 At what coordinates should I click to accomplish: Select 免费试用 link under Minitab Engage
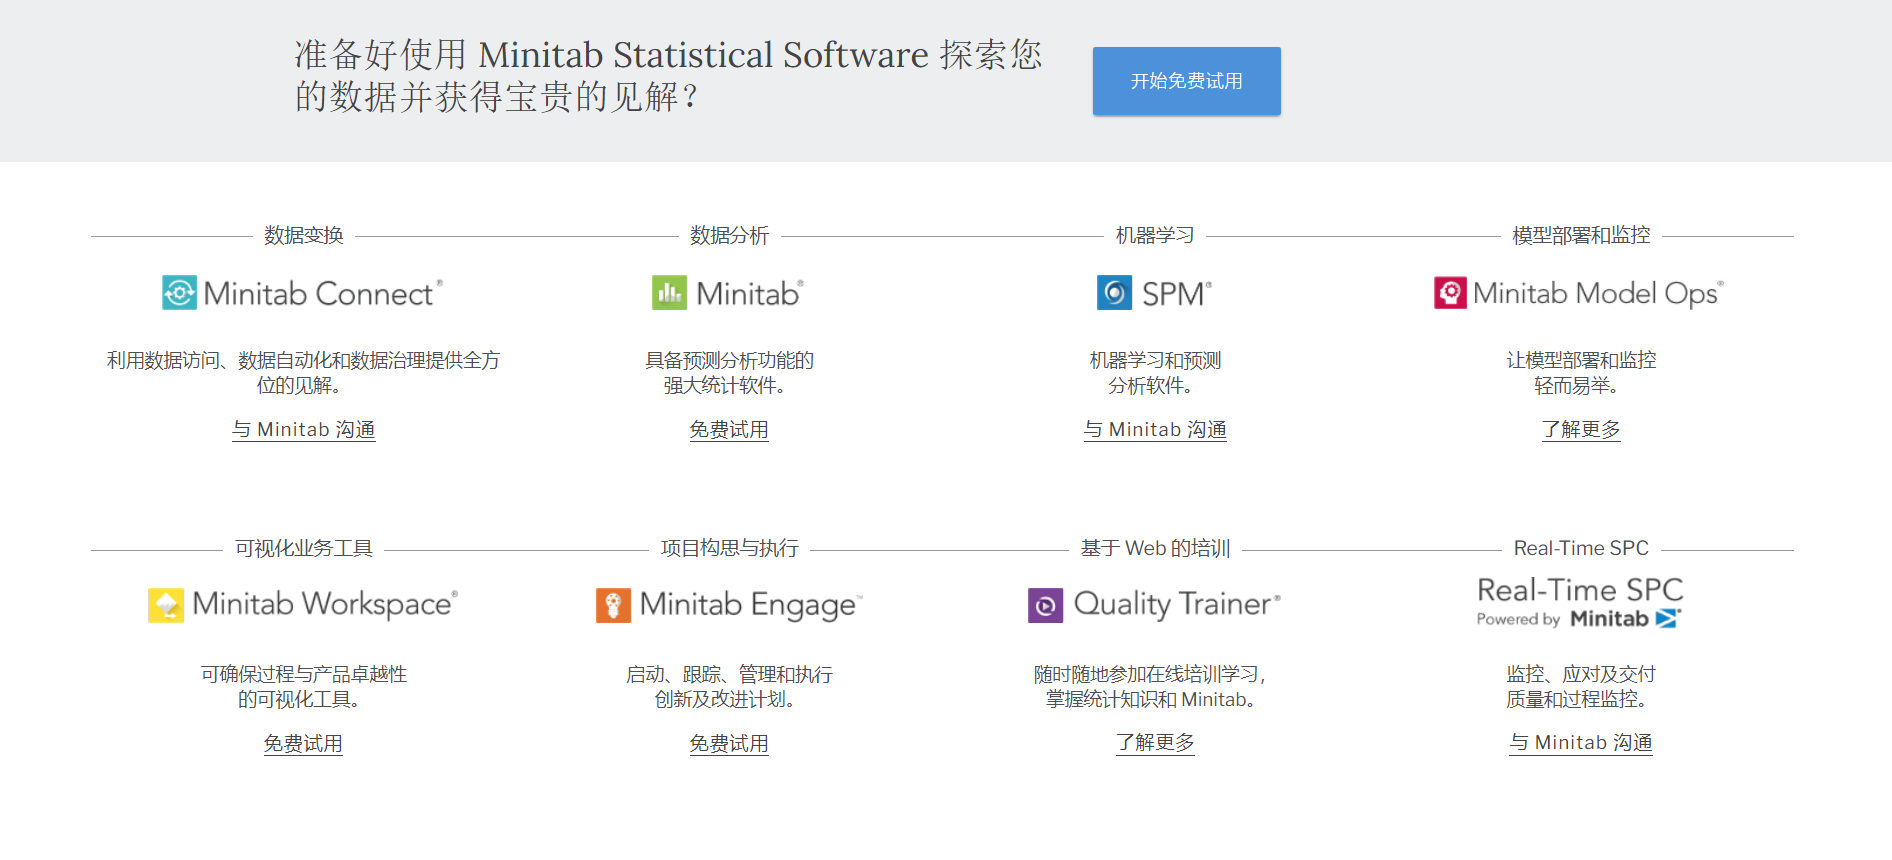click(729, 744)
